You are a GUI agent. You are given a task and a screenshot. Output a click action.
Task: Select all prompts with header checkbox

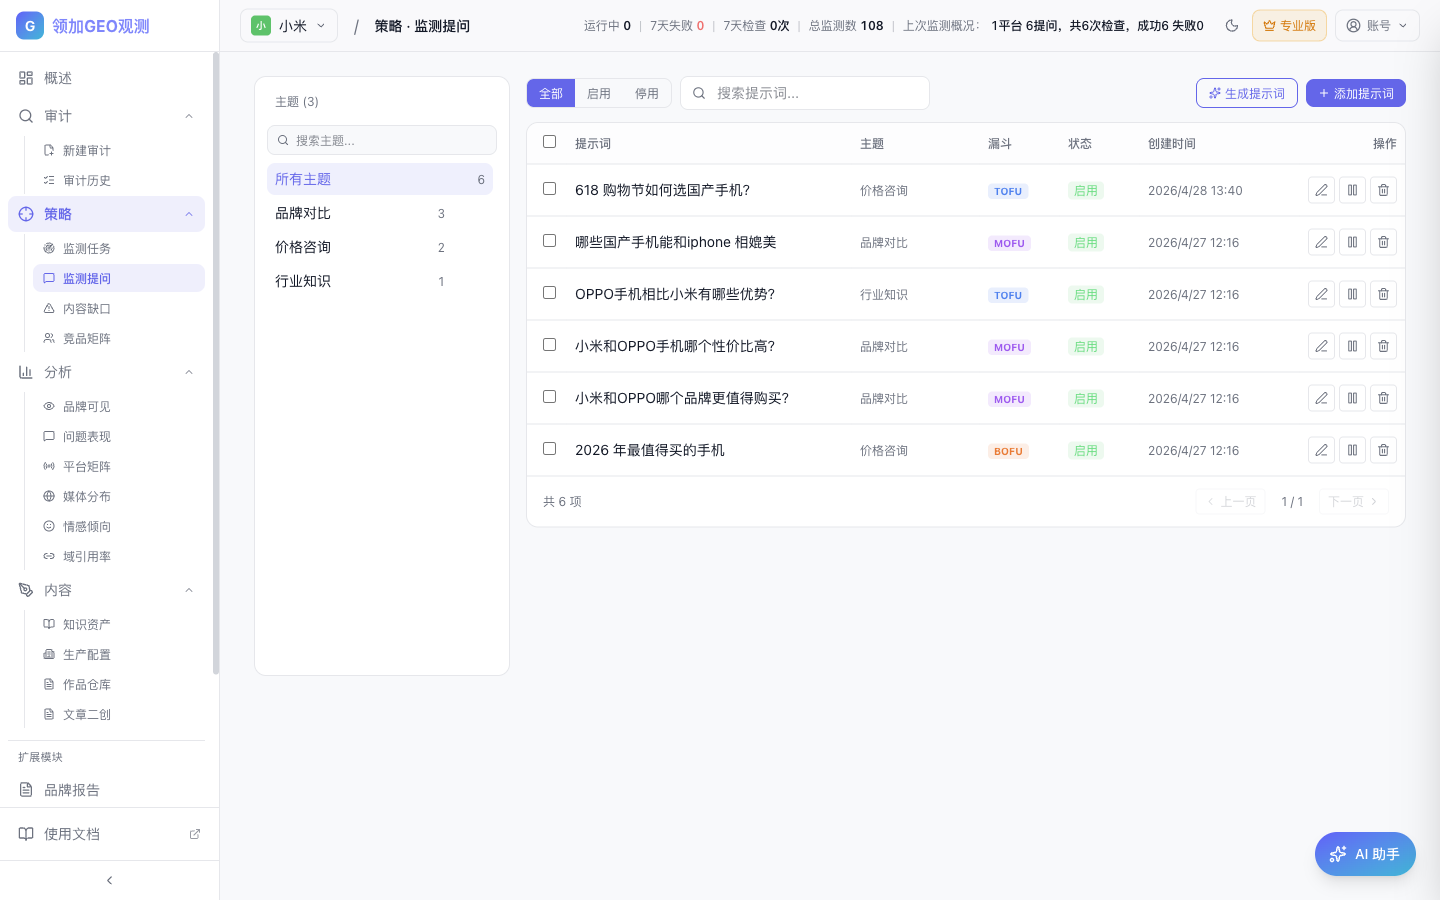(549, 142)
